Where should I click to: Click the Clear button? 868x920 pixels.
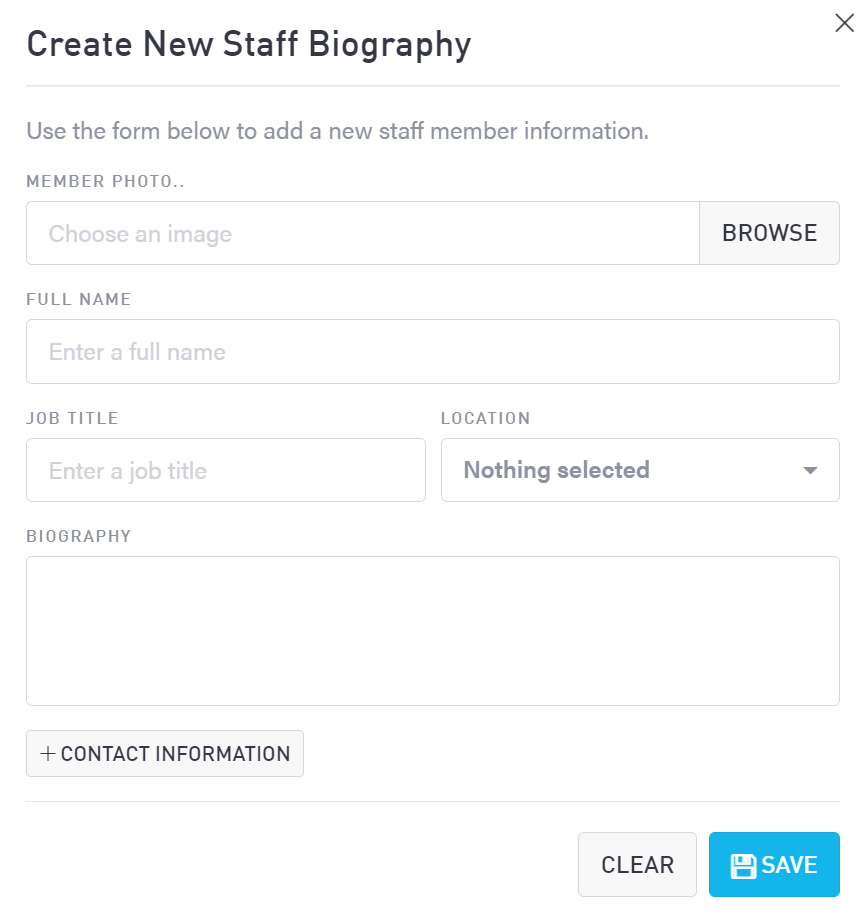click(637, 865)
